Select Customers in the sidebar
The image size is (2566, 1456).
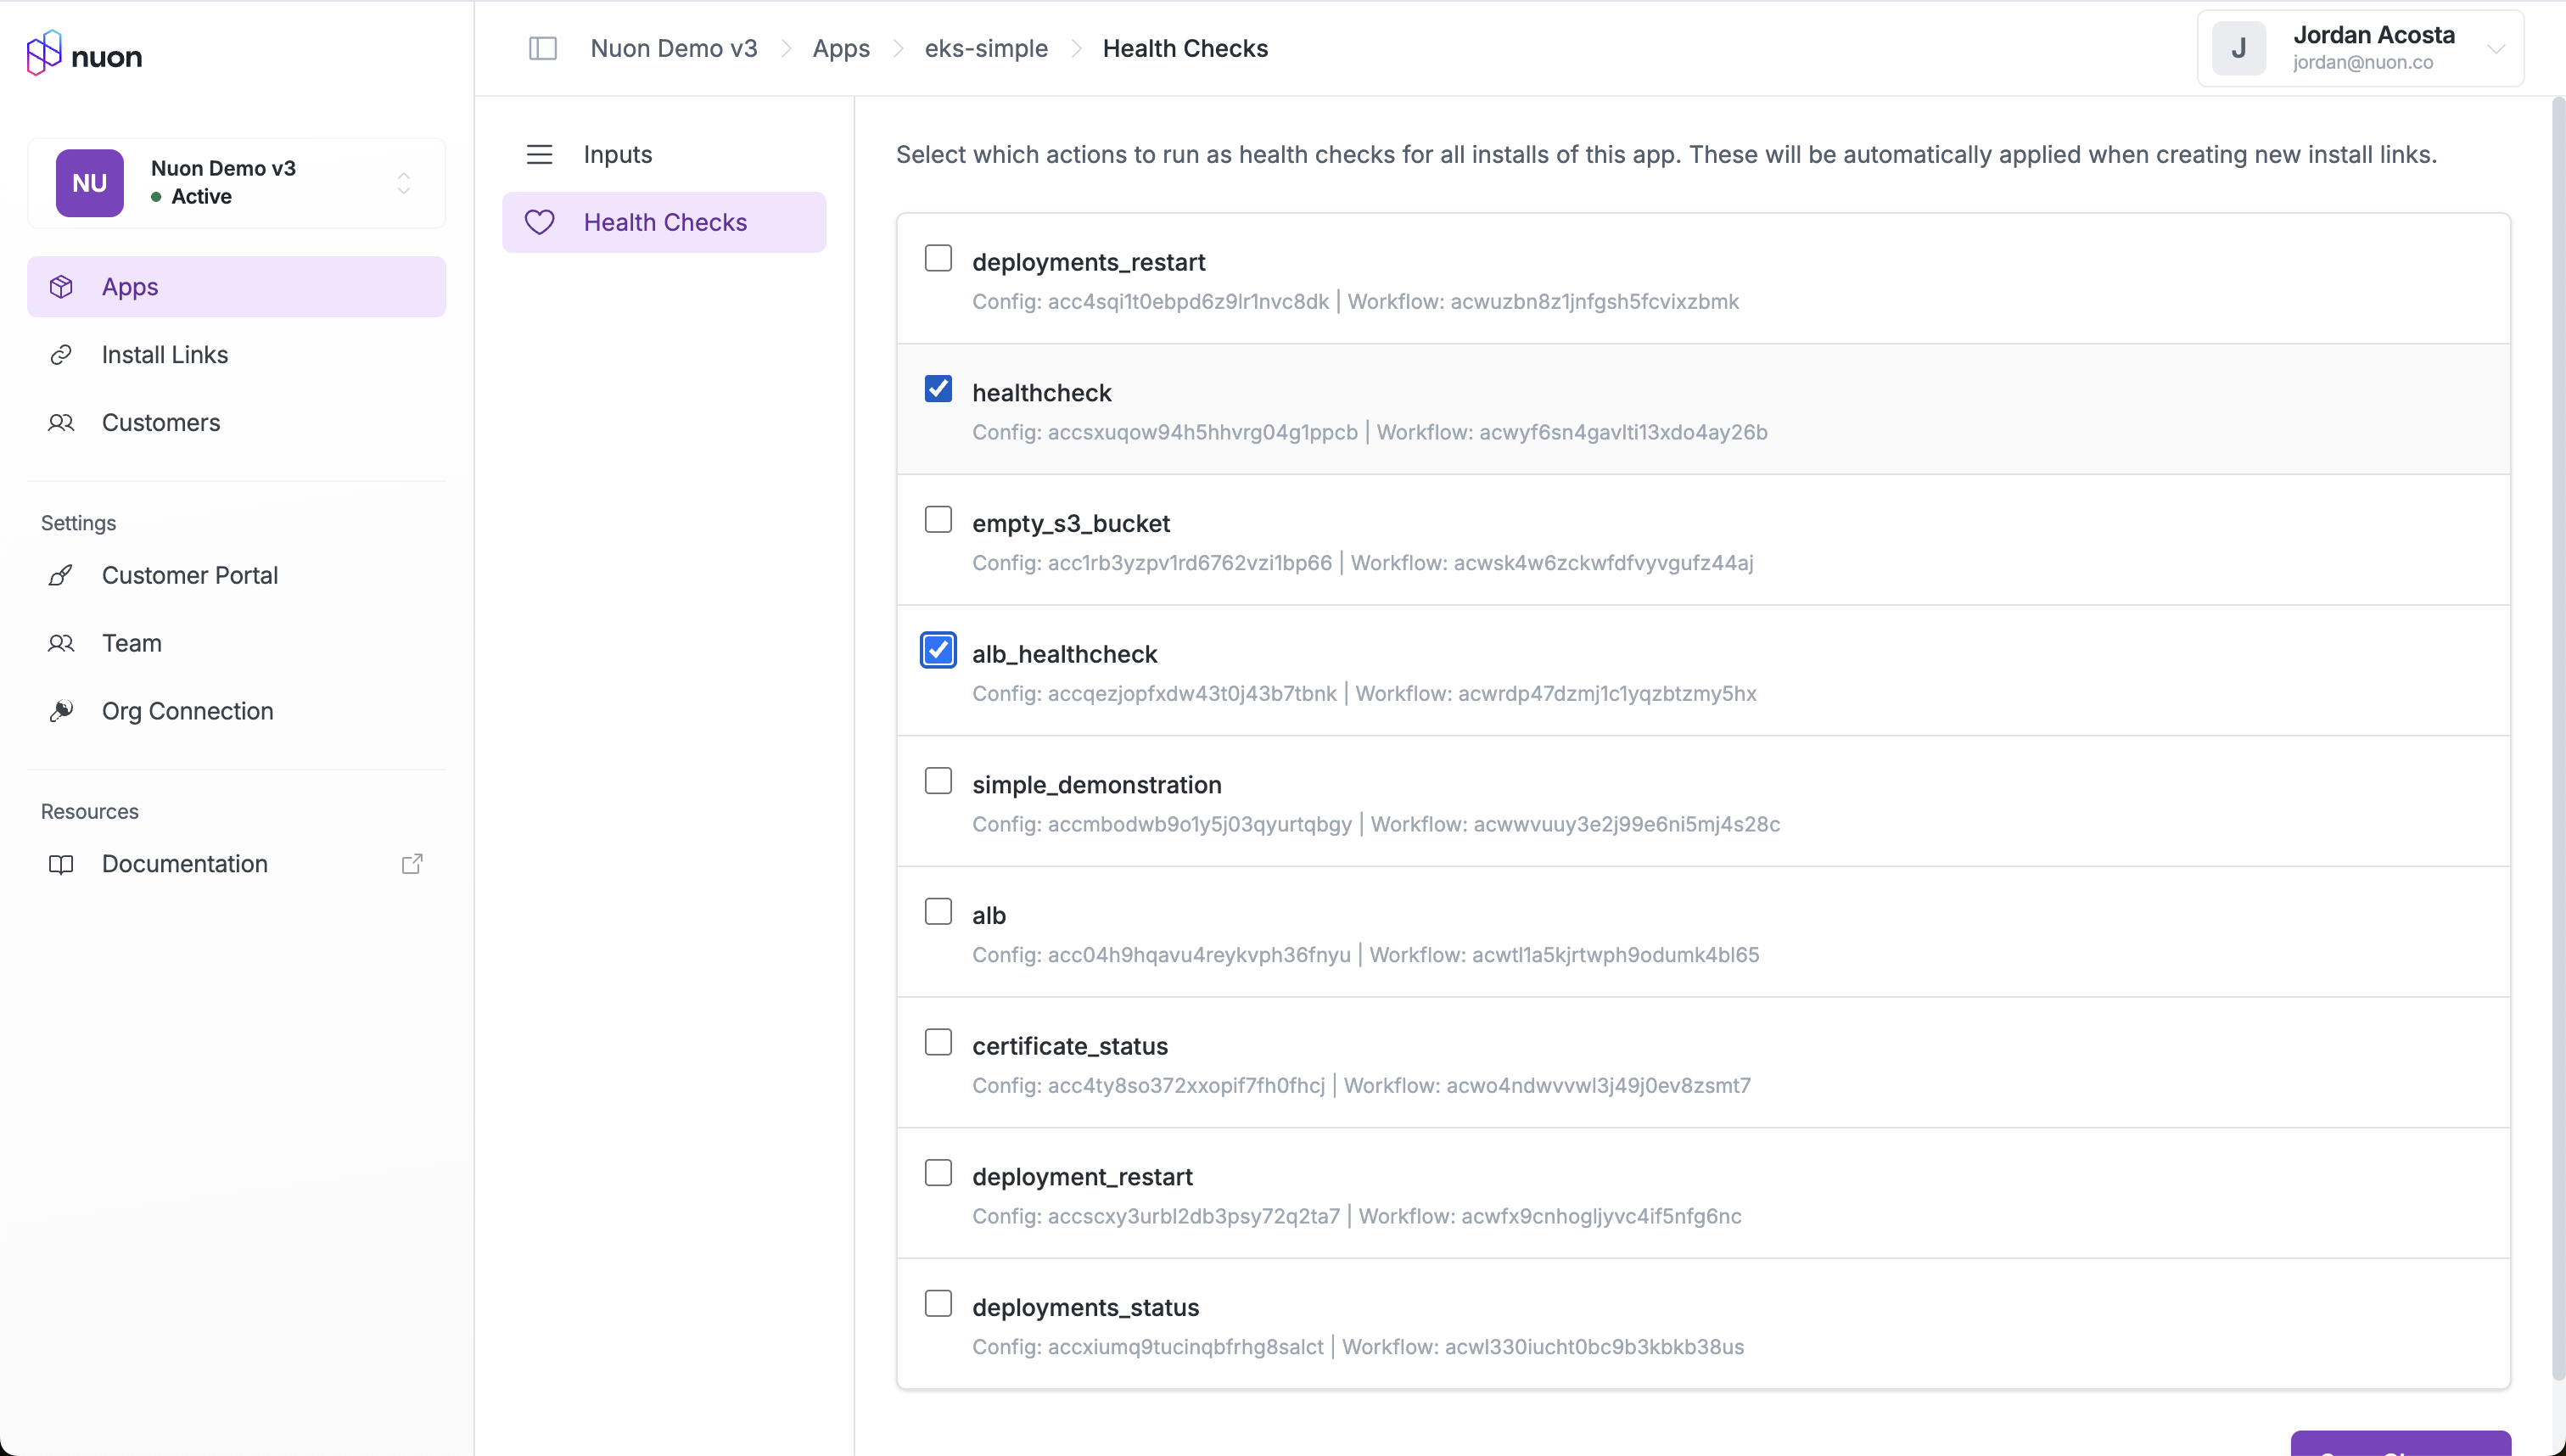(161, 423)
